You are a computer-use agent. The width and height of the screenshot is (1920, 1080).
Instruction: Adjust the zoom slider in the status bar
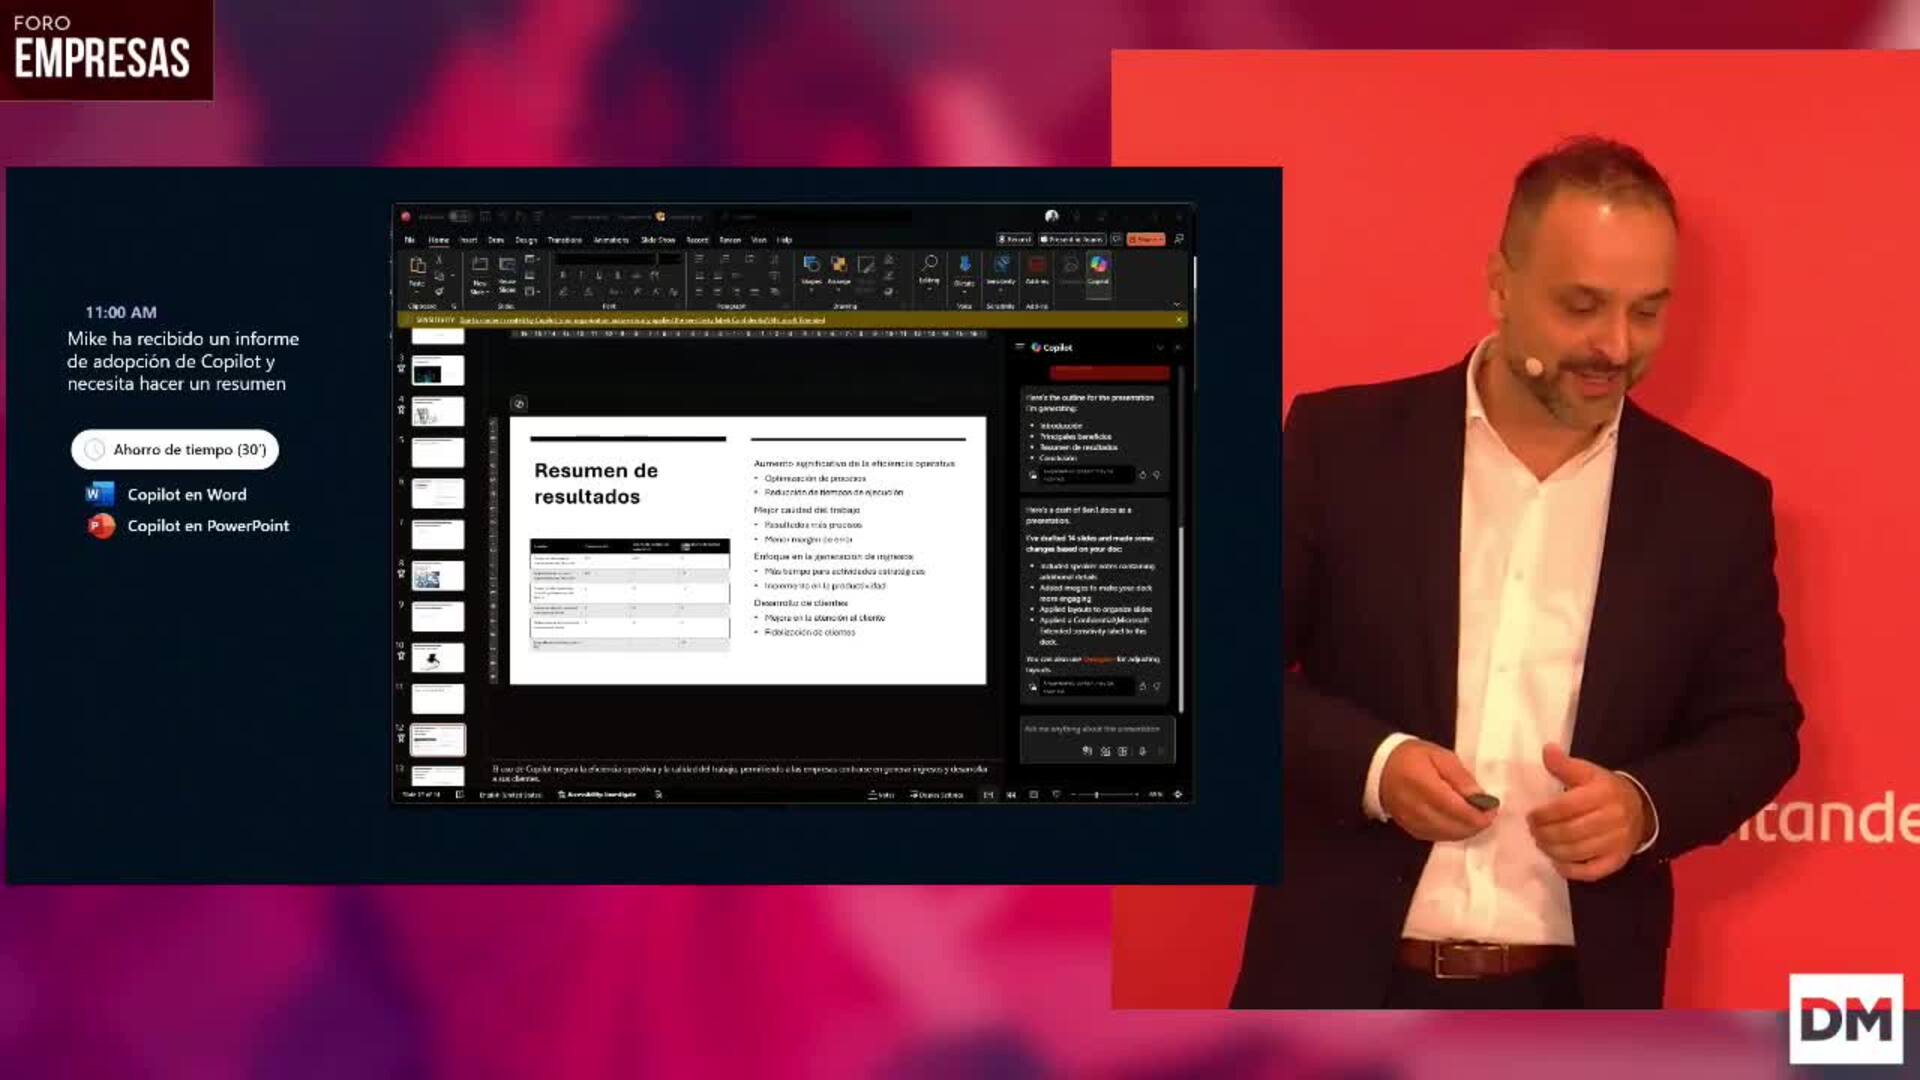1097,795
